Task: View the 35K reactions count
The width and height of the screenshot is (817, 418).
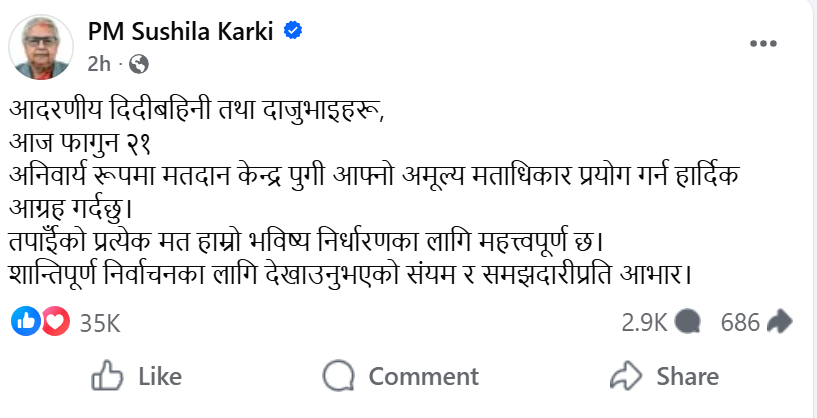Action: (99, 322)
